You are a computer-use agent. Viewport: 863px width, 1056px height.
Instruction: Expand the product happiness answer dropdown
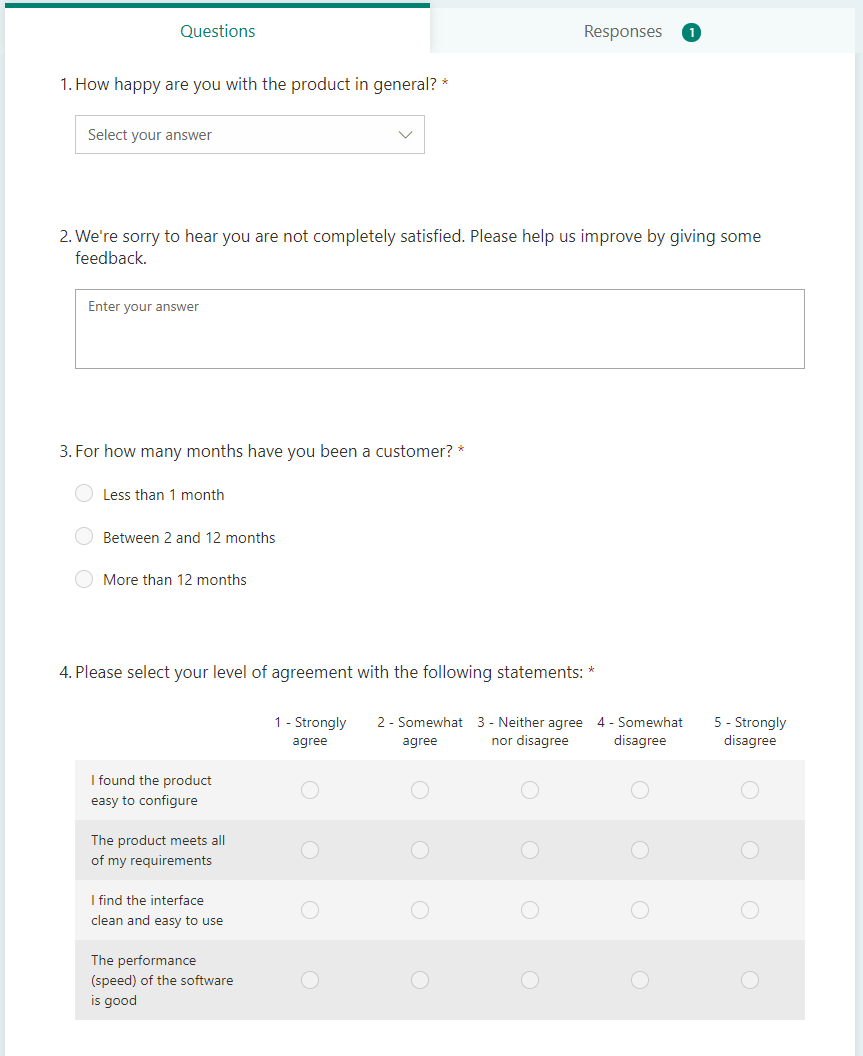tap(249, 135)
